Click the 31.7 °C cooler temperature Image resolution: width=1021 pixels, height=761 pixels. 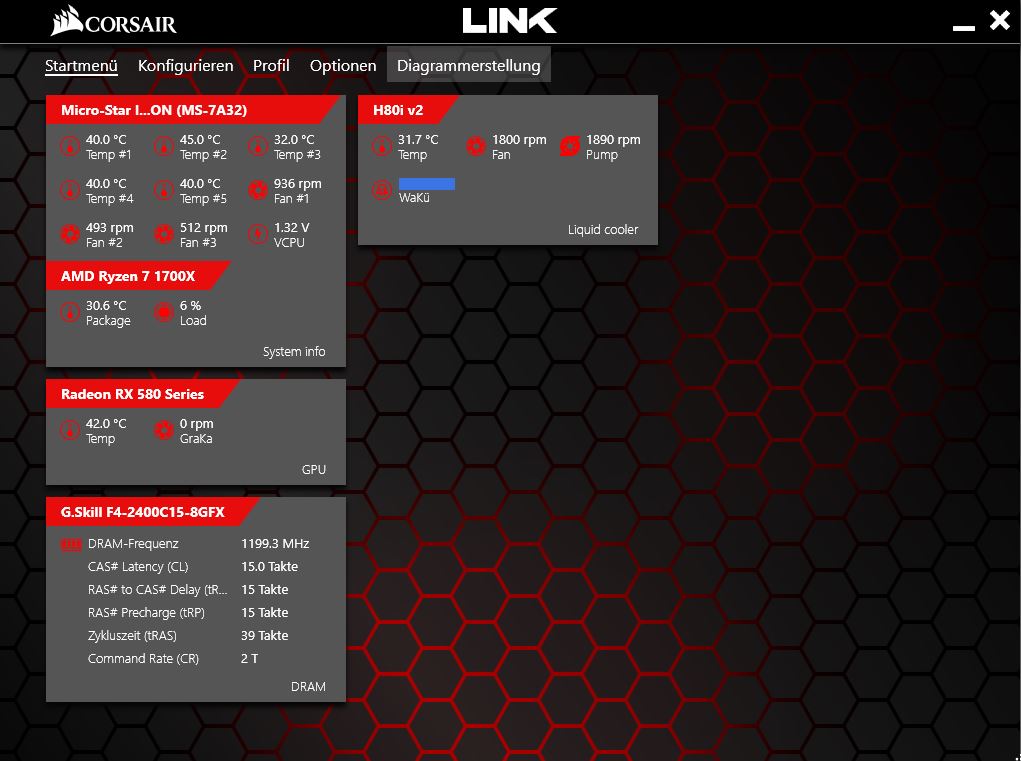418,139
